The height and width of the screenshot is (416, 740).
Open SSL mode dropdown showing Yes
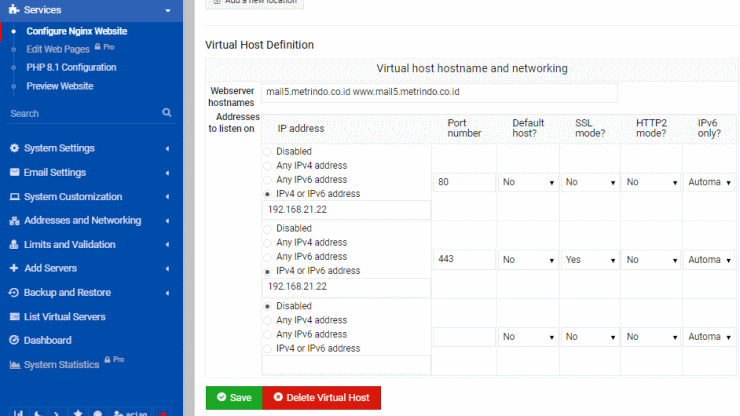pos(590,260)
